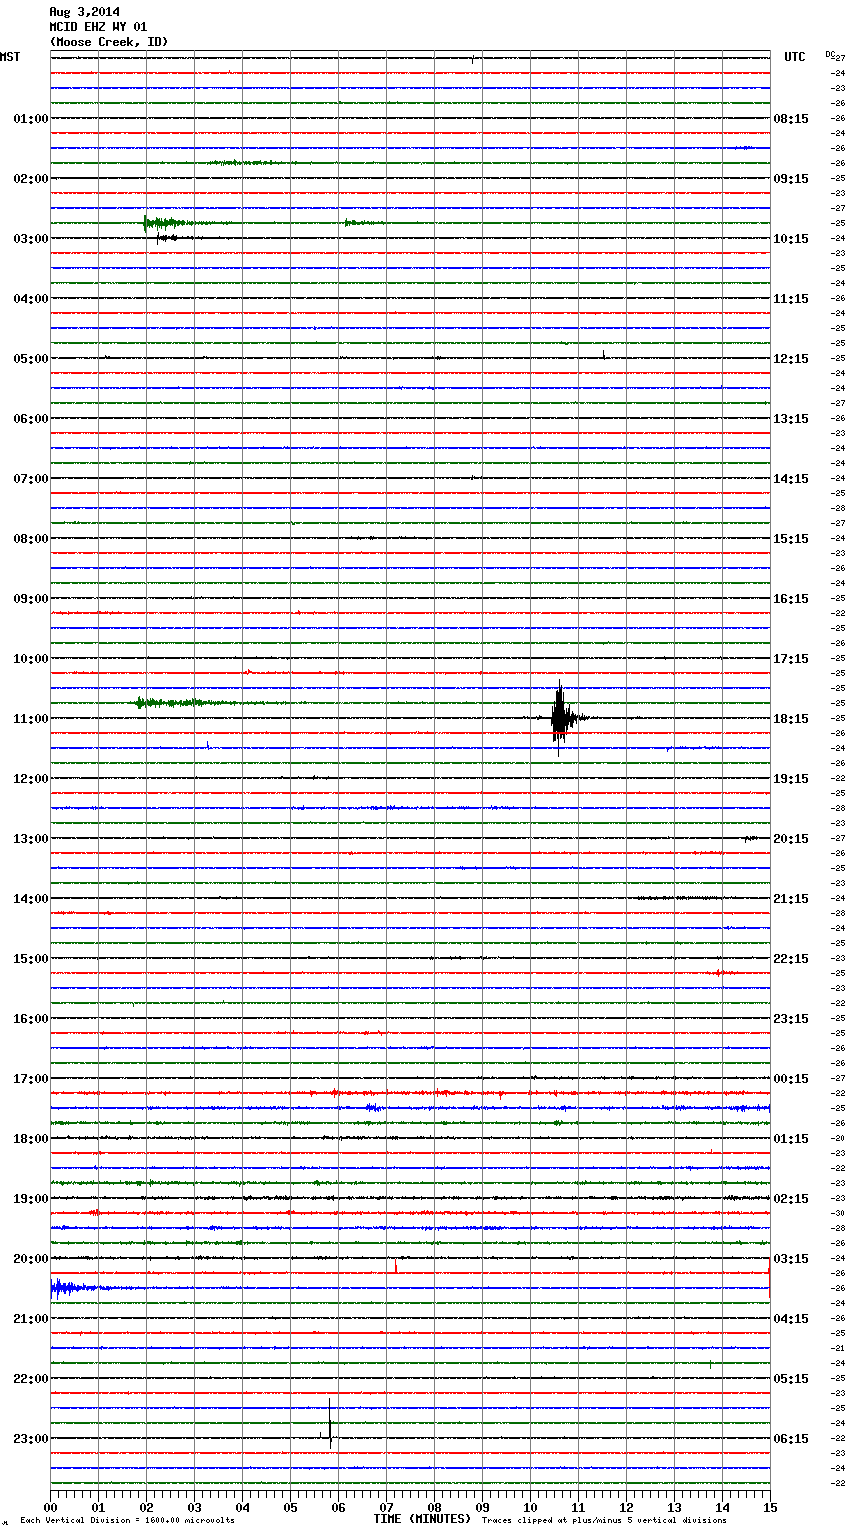Select the 22:00 MST time label
The height and width of the screenshot is (1534, 850).
[x=31, y=1379]
